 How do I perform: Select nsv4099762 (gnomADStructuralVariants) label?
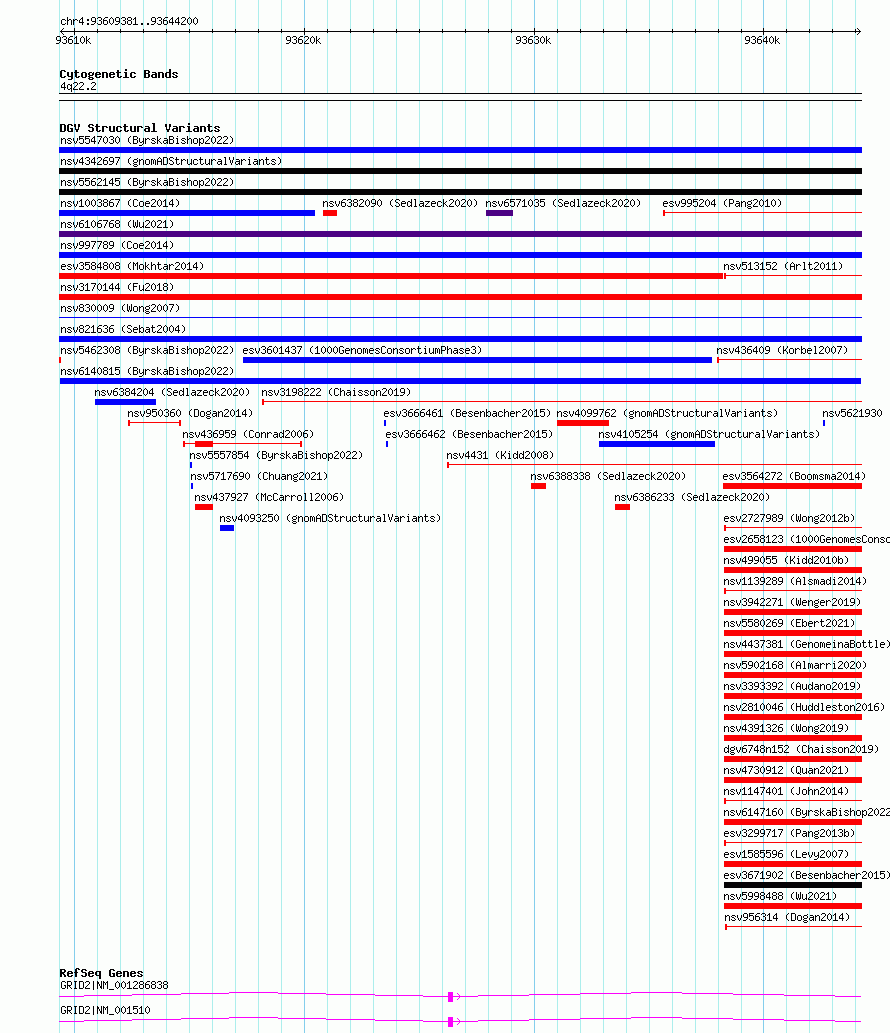667,414
